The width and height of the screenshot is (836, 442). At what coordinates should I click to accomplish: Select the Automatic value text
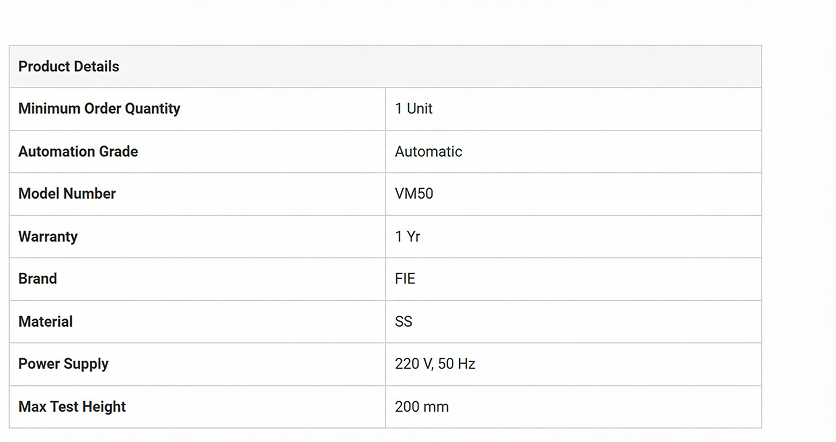(x=428, y=151)
